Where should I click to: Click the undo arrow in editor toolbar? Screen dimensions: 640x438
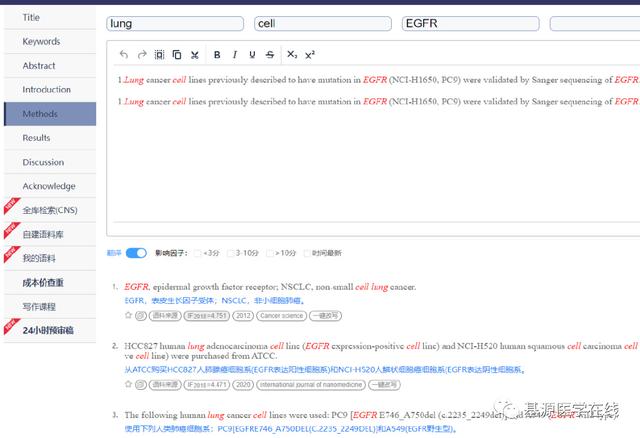click(x=123, y=55)
